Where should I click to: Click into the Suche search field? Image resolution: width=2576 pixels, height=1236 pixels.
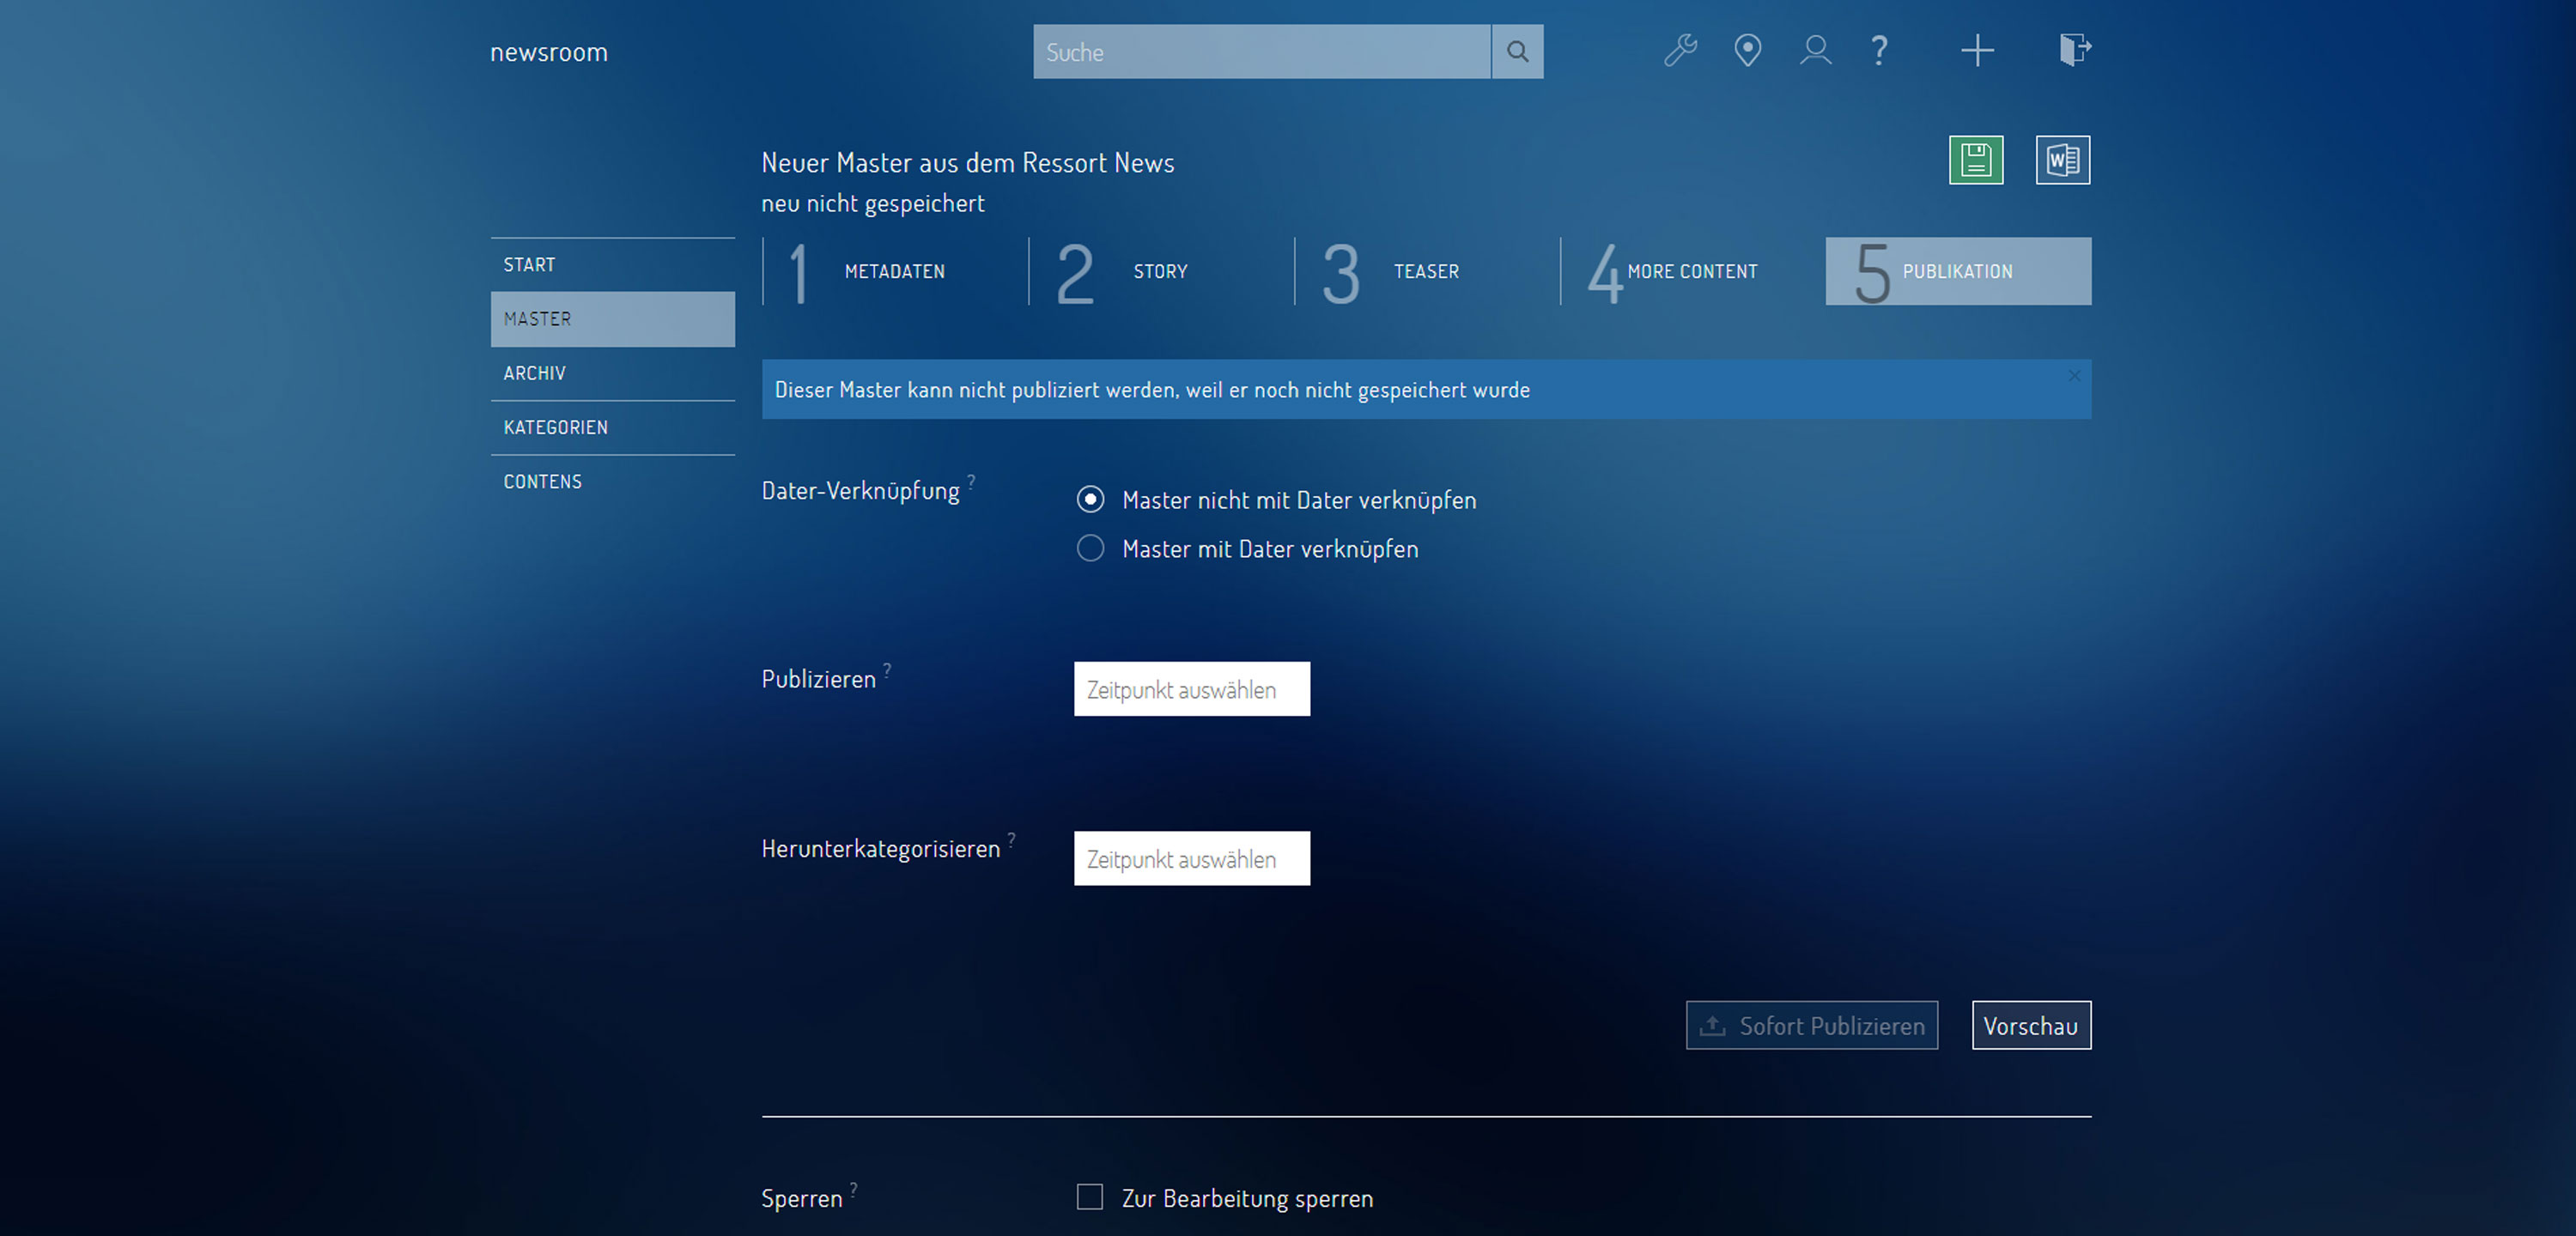tap(1260, 52)
